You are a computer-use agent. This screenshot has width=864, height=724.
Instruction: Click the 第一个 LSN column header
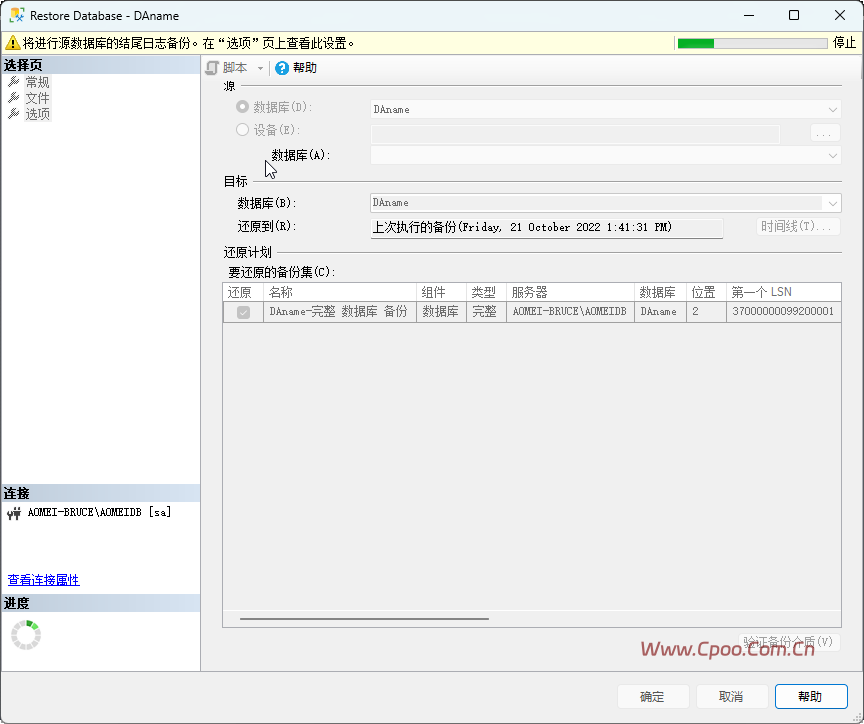click(784, 292)
